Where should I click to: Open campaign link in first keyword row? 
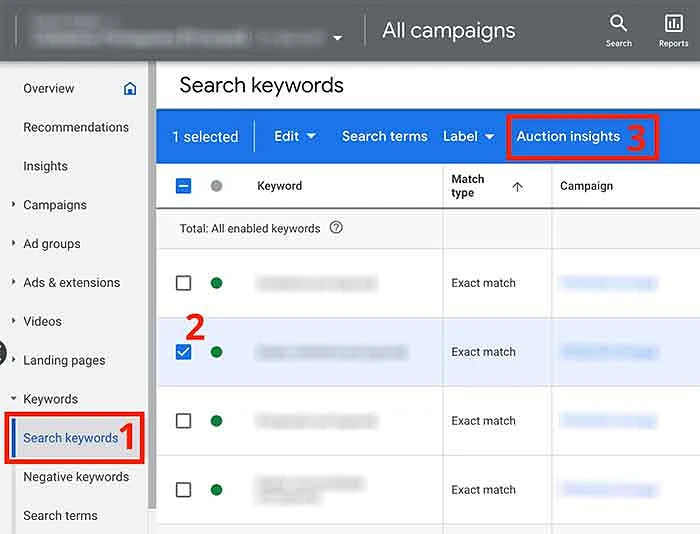(608, 283)
